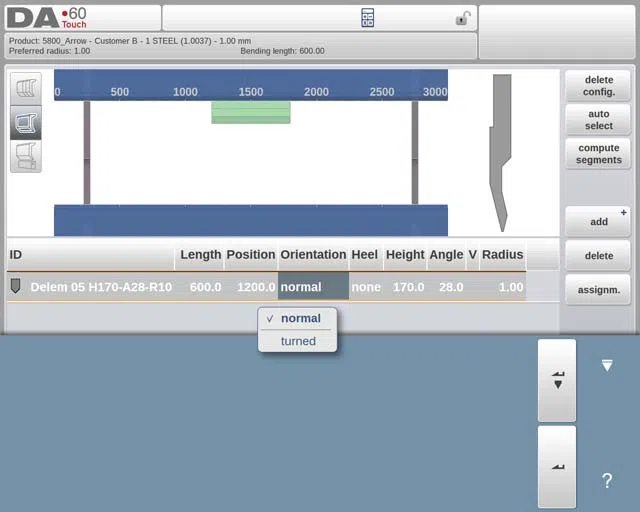Click the Angle value 28.0
This screenshot has width=640, height=512.
coord(451,287)
